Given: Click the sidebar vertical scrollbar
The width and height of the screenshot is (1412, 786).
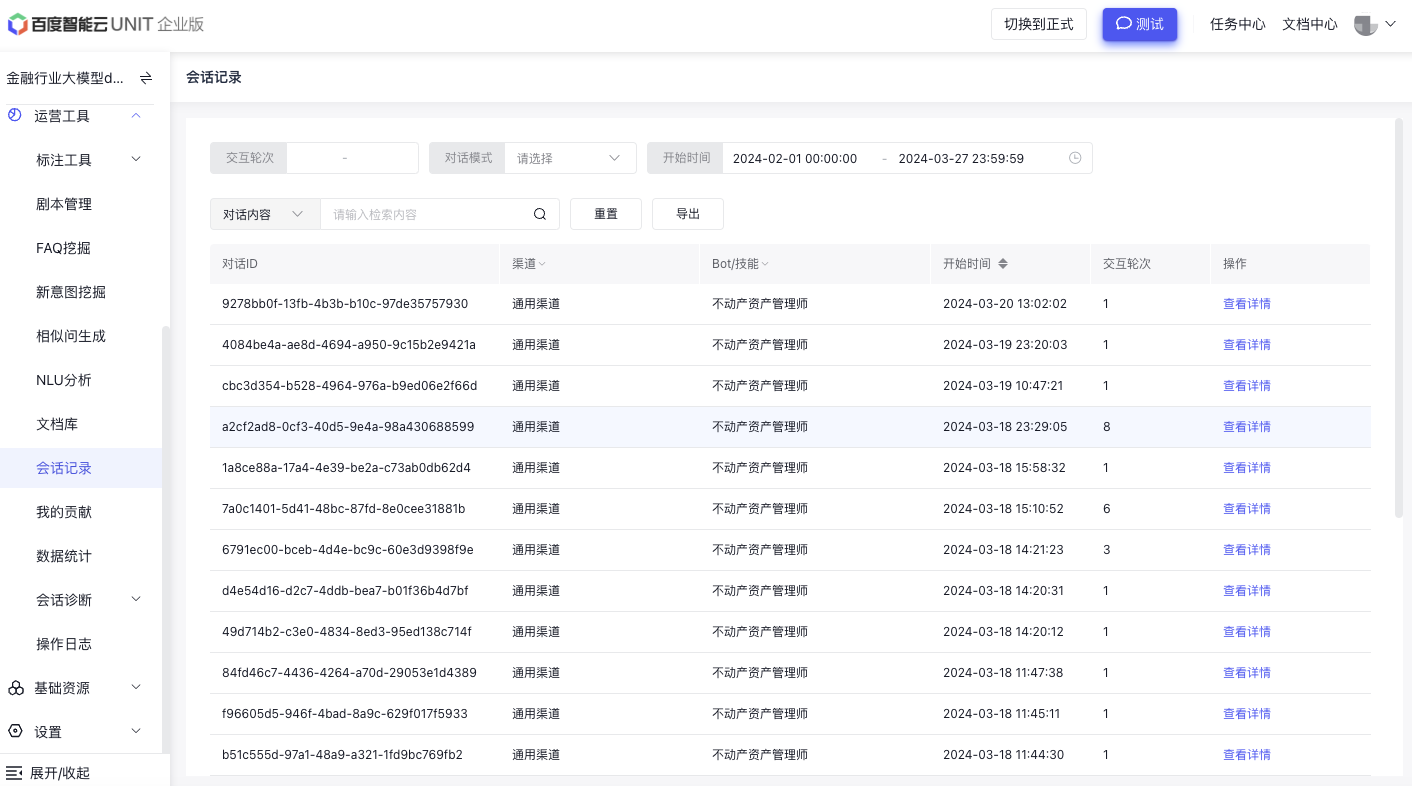Looking at the screenshot, I should coord(165,538).
